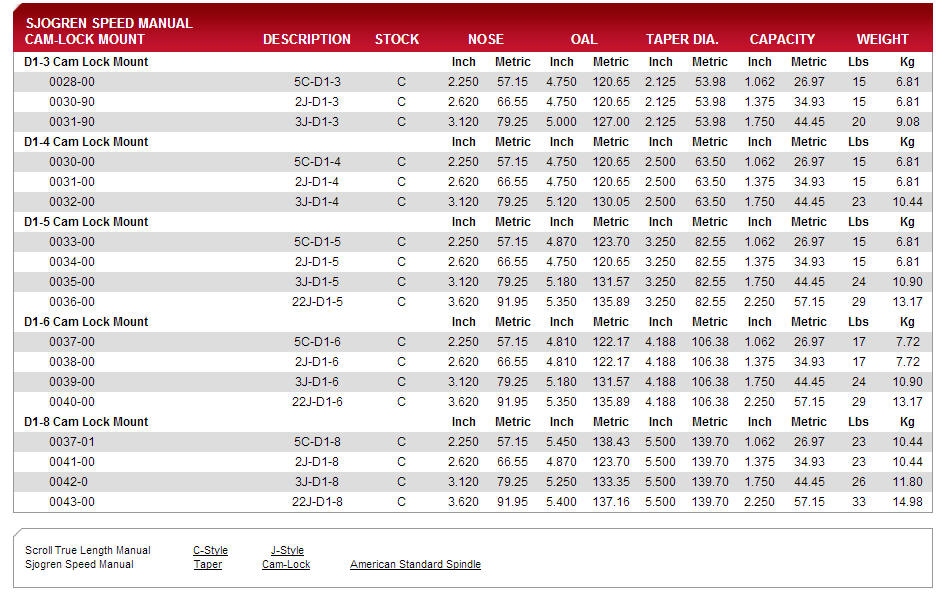Select part number 0041-00
944x598 pixels.
[x=72, y=462]
